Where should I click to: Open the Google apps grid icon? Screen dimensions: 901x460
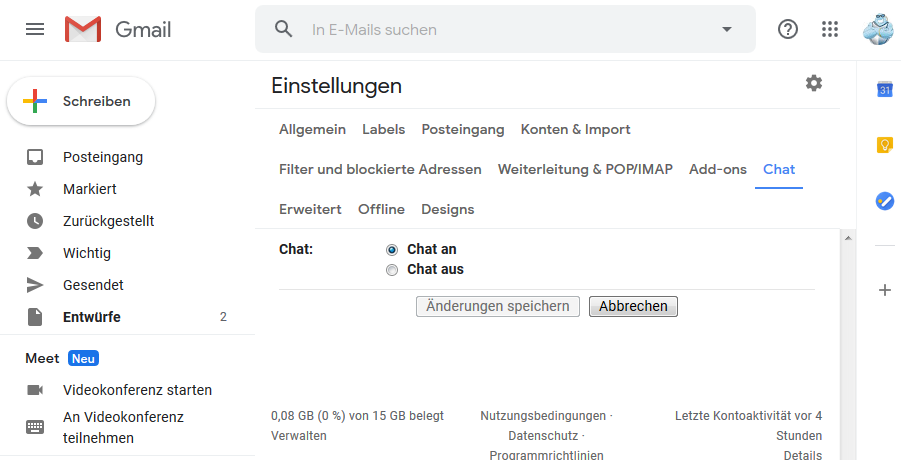pos(830,29)
